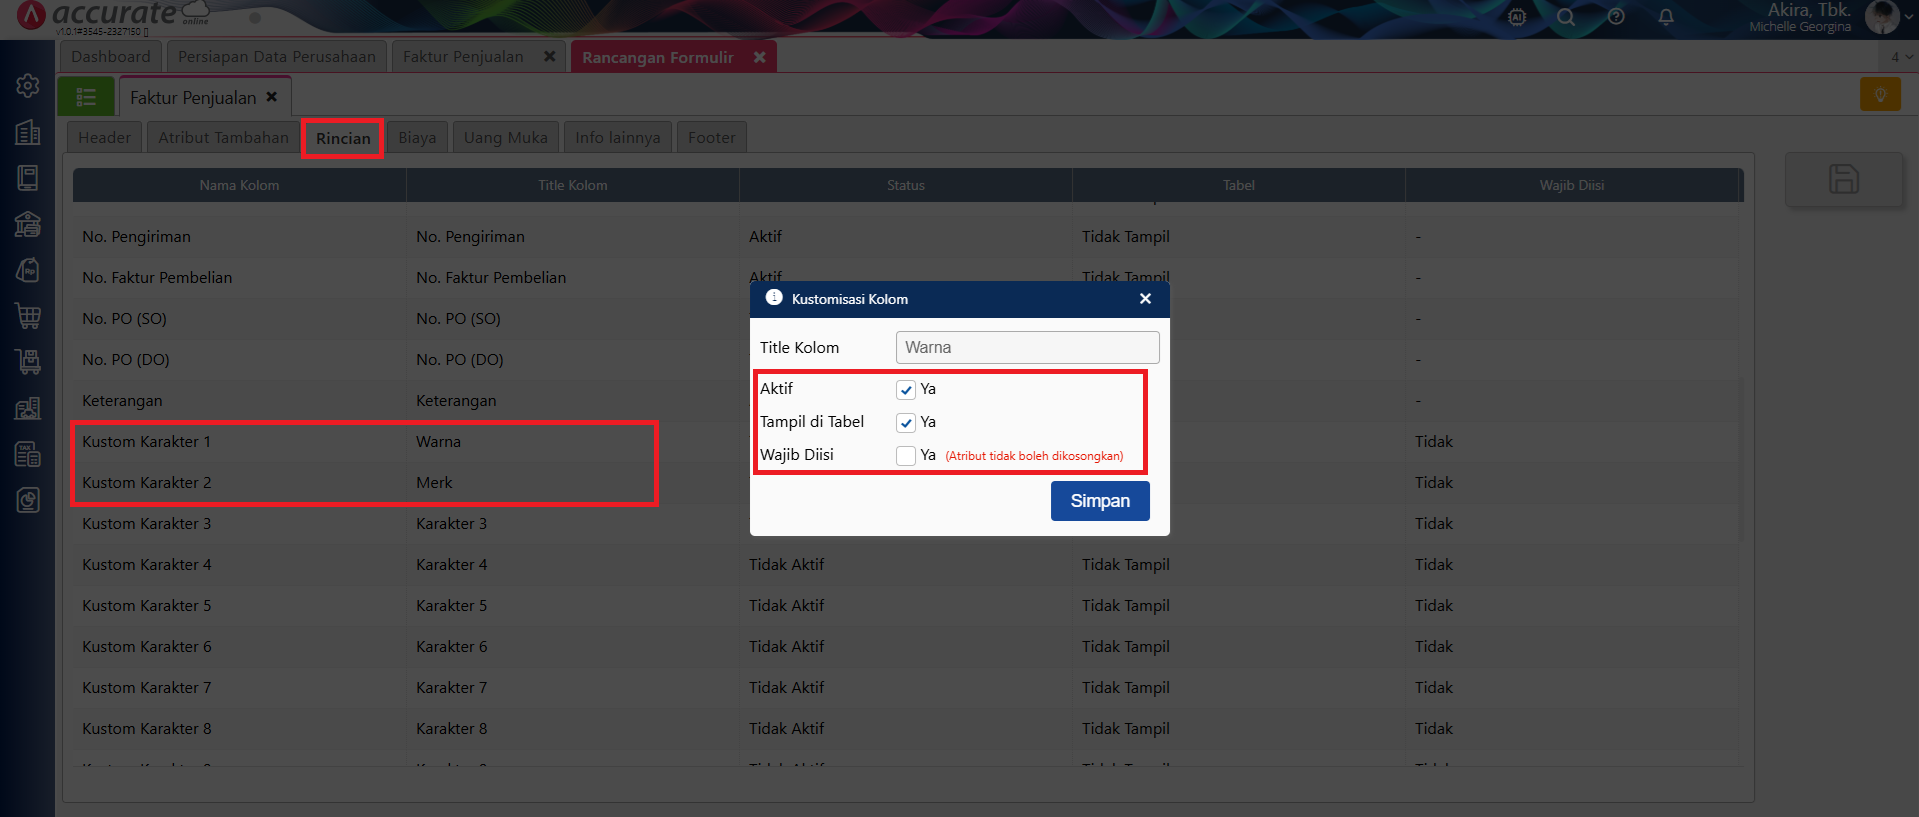Switch to the Biaya tab
1919x817 pixels.
(417, 138)
